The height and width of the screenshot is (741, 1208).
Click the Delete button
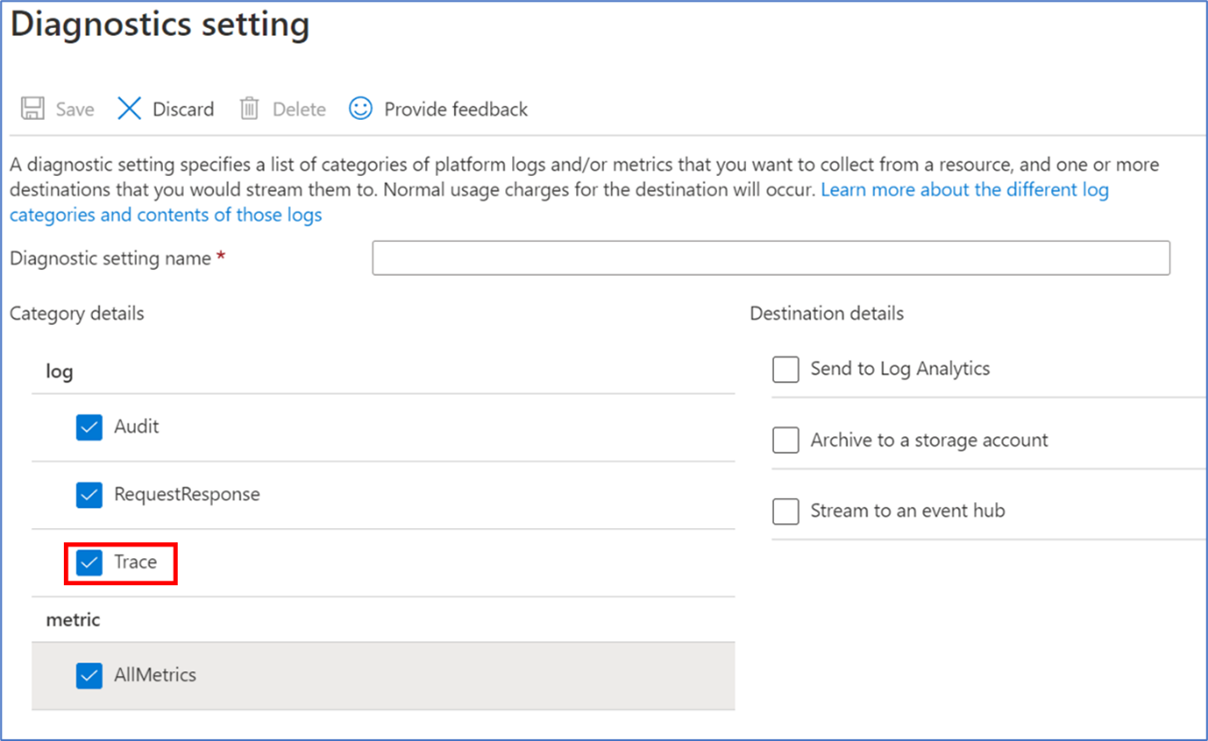click(x=300, y=108)
